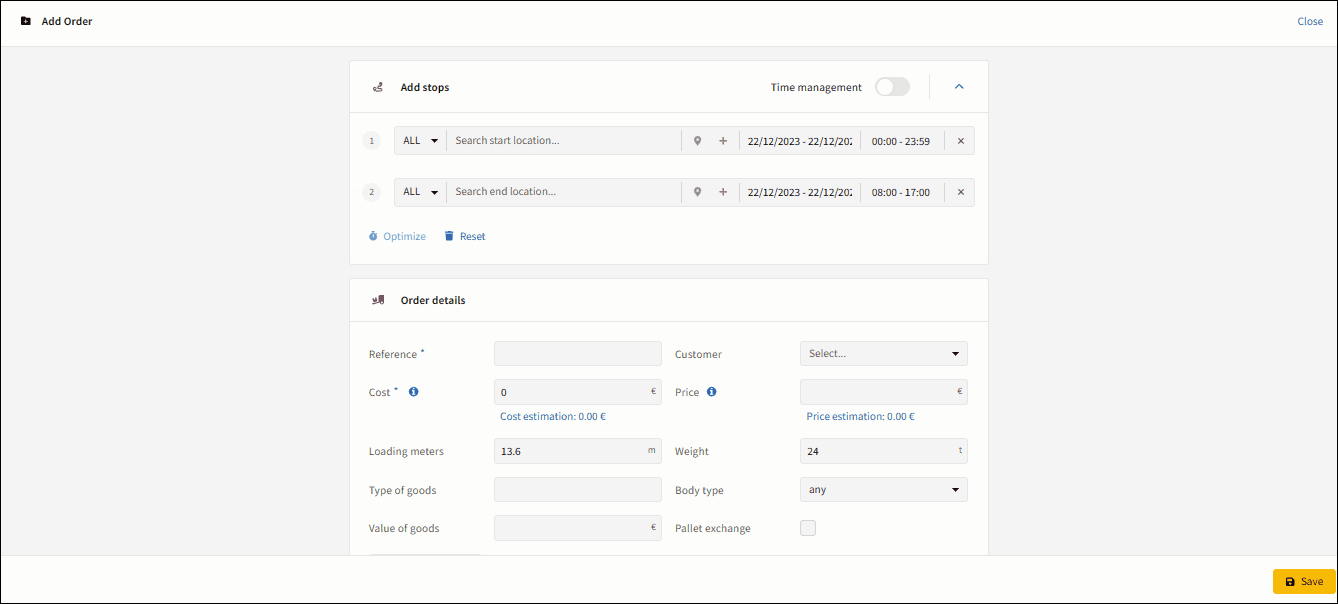Screen dimensions: 1338x604
Task: Open the Body type dropdown
Action: click(x=884, y=490)
